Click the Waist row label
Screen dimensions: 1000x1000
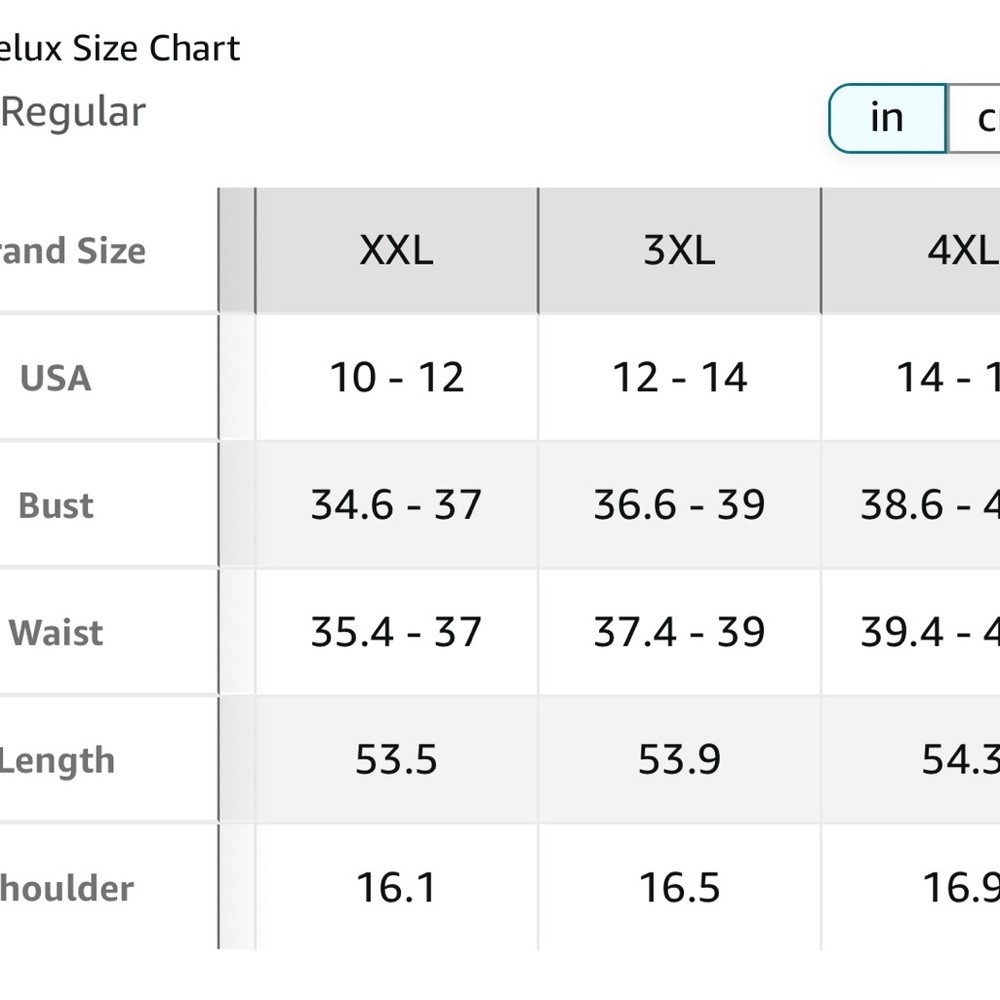[x=55, y=633]
